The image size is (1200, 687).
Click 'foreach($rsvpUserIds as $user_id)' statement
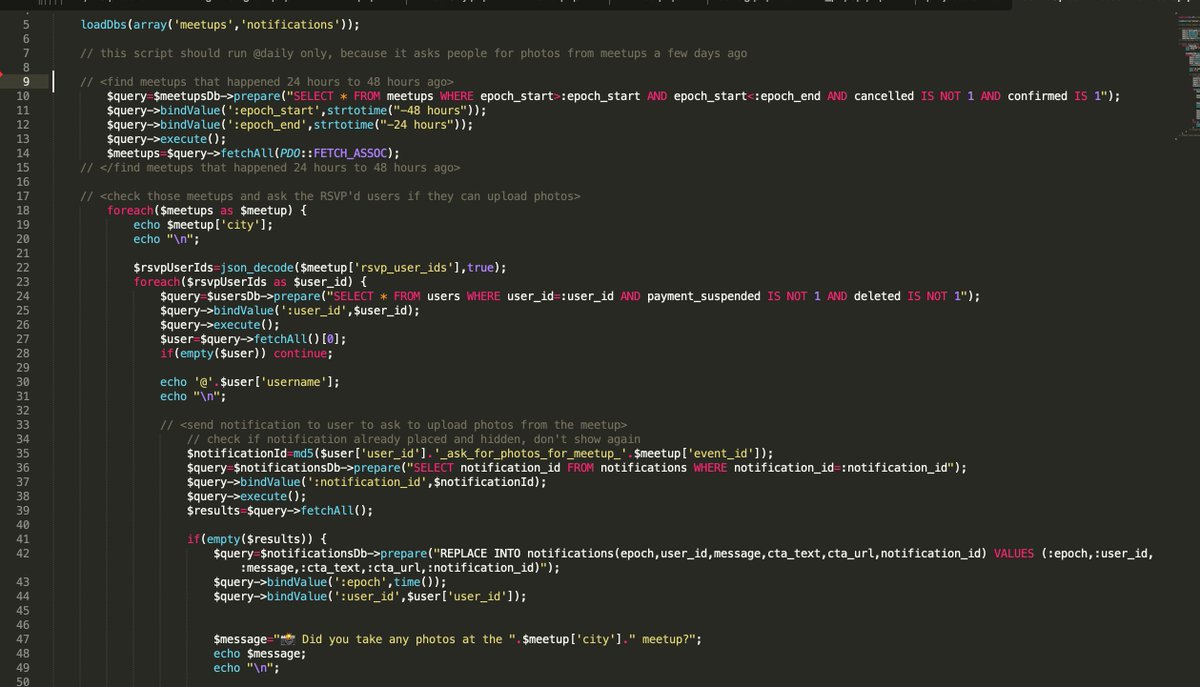coord(250,282)
